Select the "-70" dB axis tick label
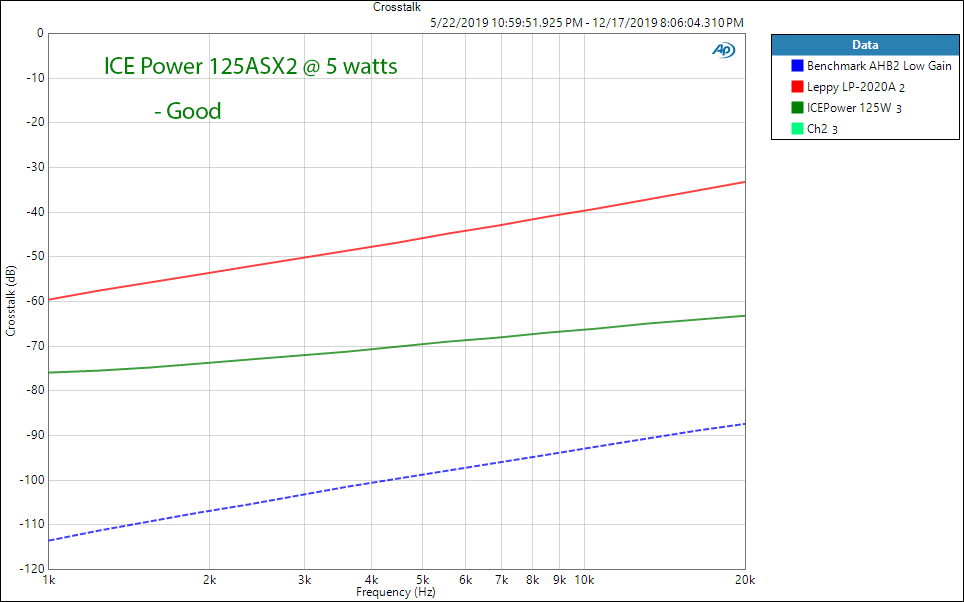 (x=35, y=346)
